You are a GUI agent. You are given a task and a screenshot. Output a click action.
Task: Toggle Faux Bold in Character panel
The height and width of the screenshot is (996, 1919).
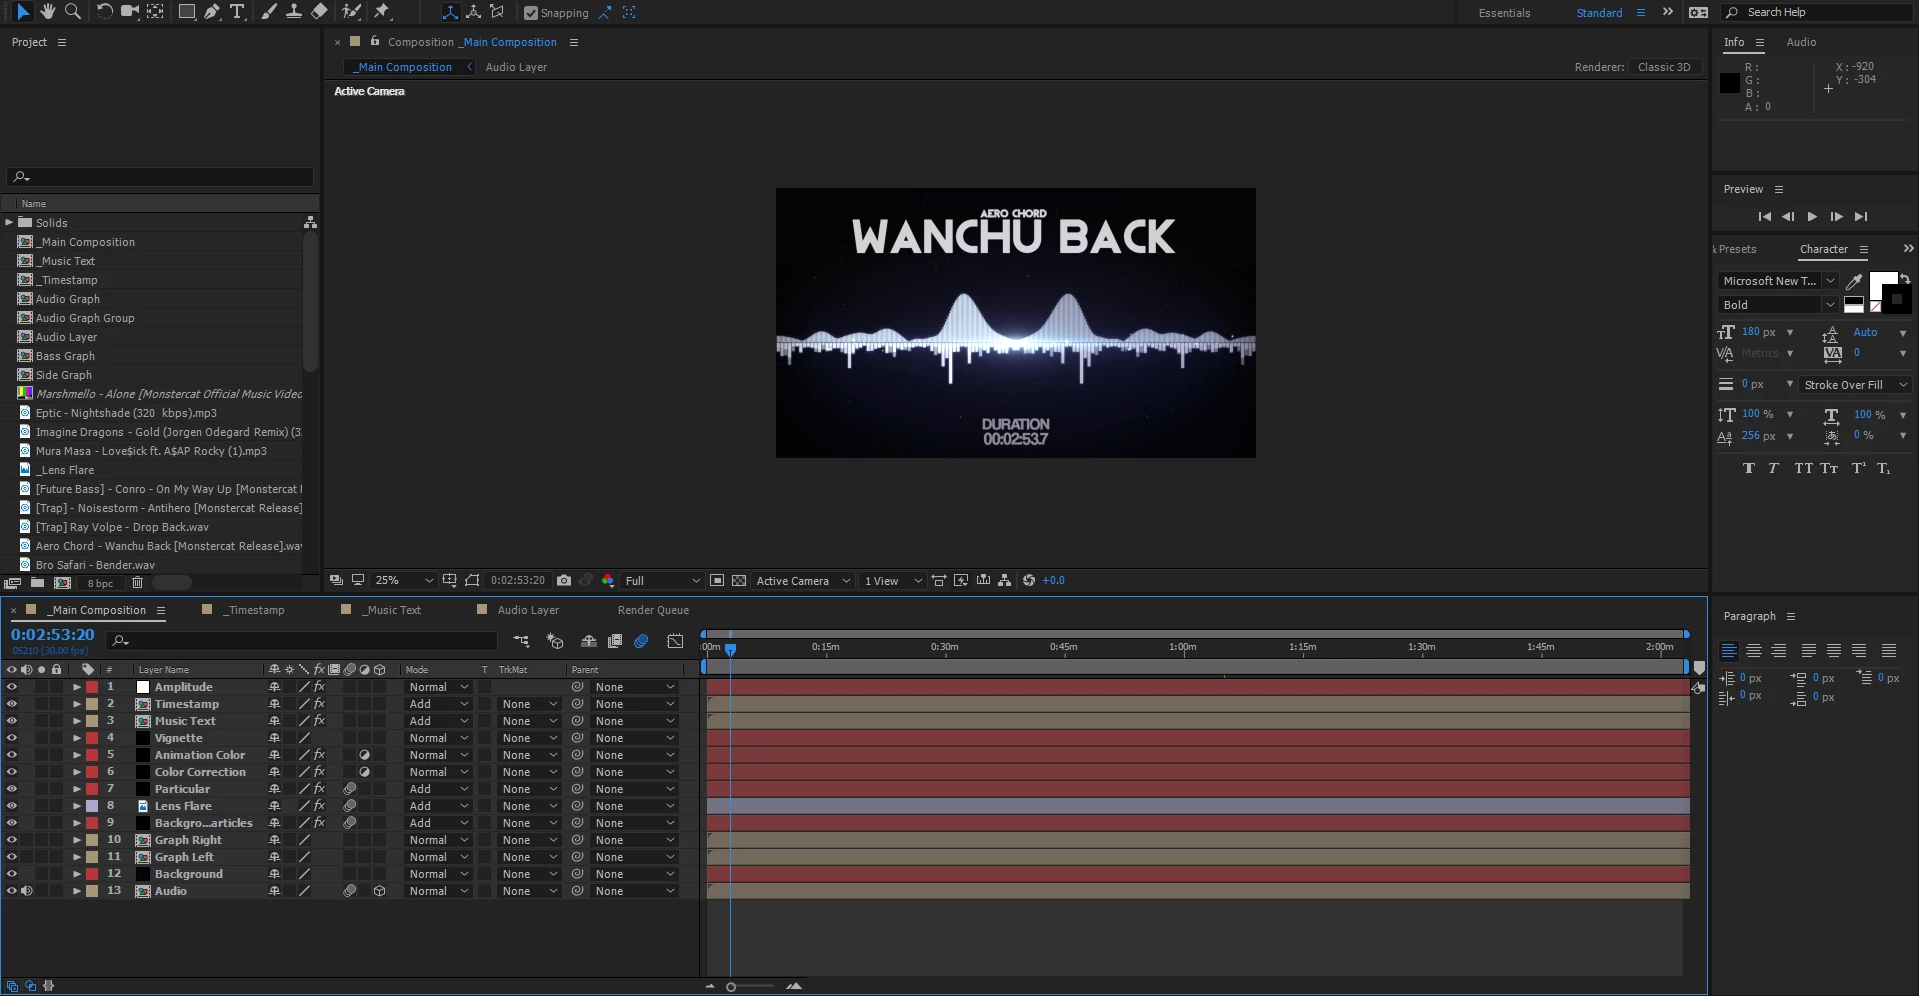coord(1748,468)
